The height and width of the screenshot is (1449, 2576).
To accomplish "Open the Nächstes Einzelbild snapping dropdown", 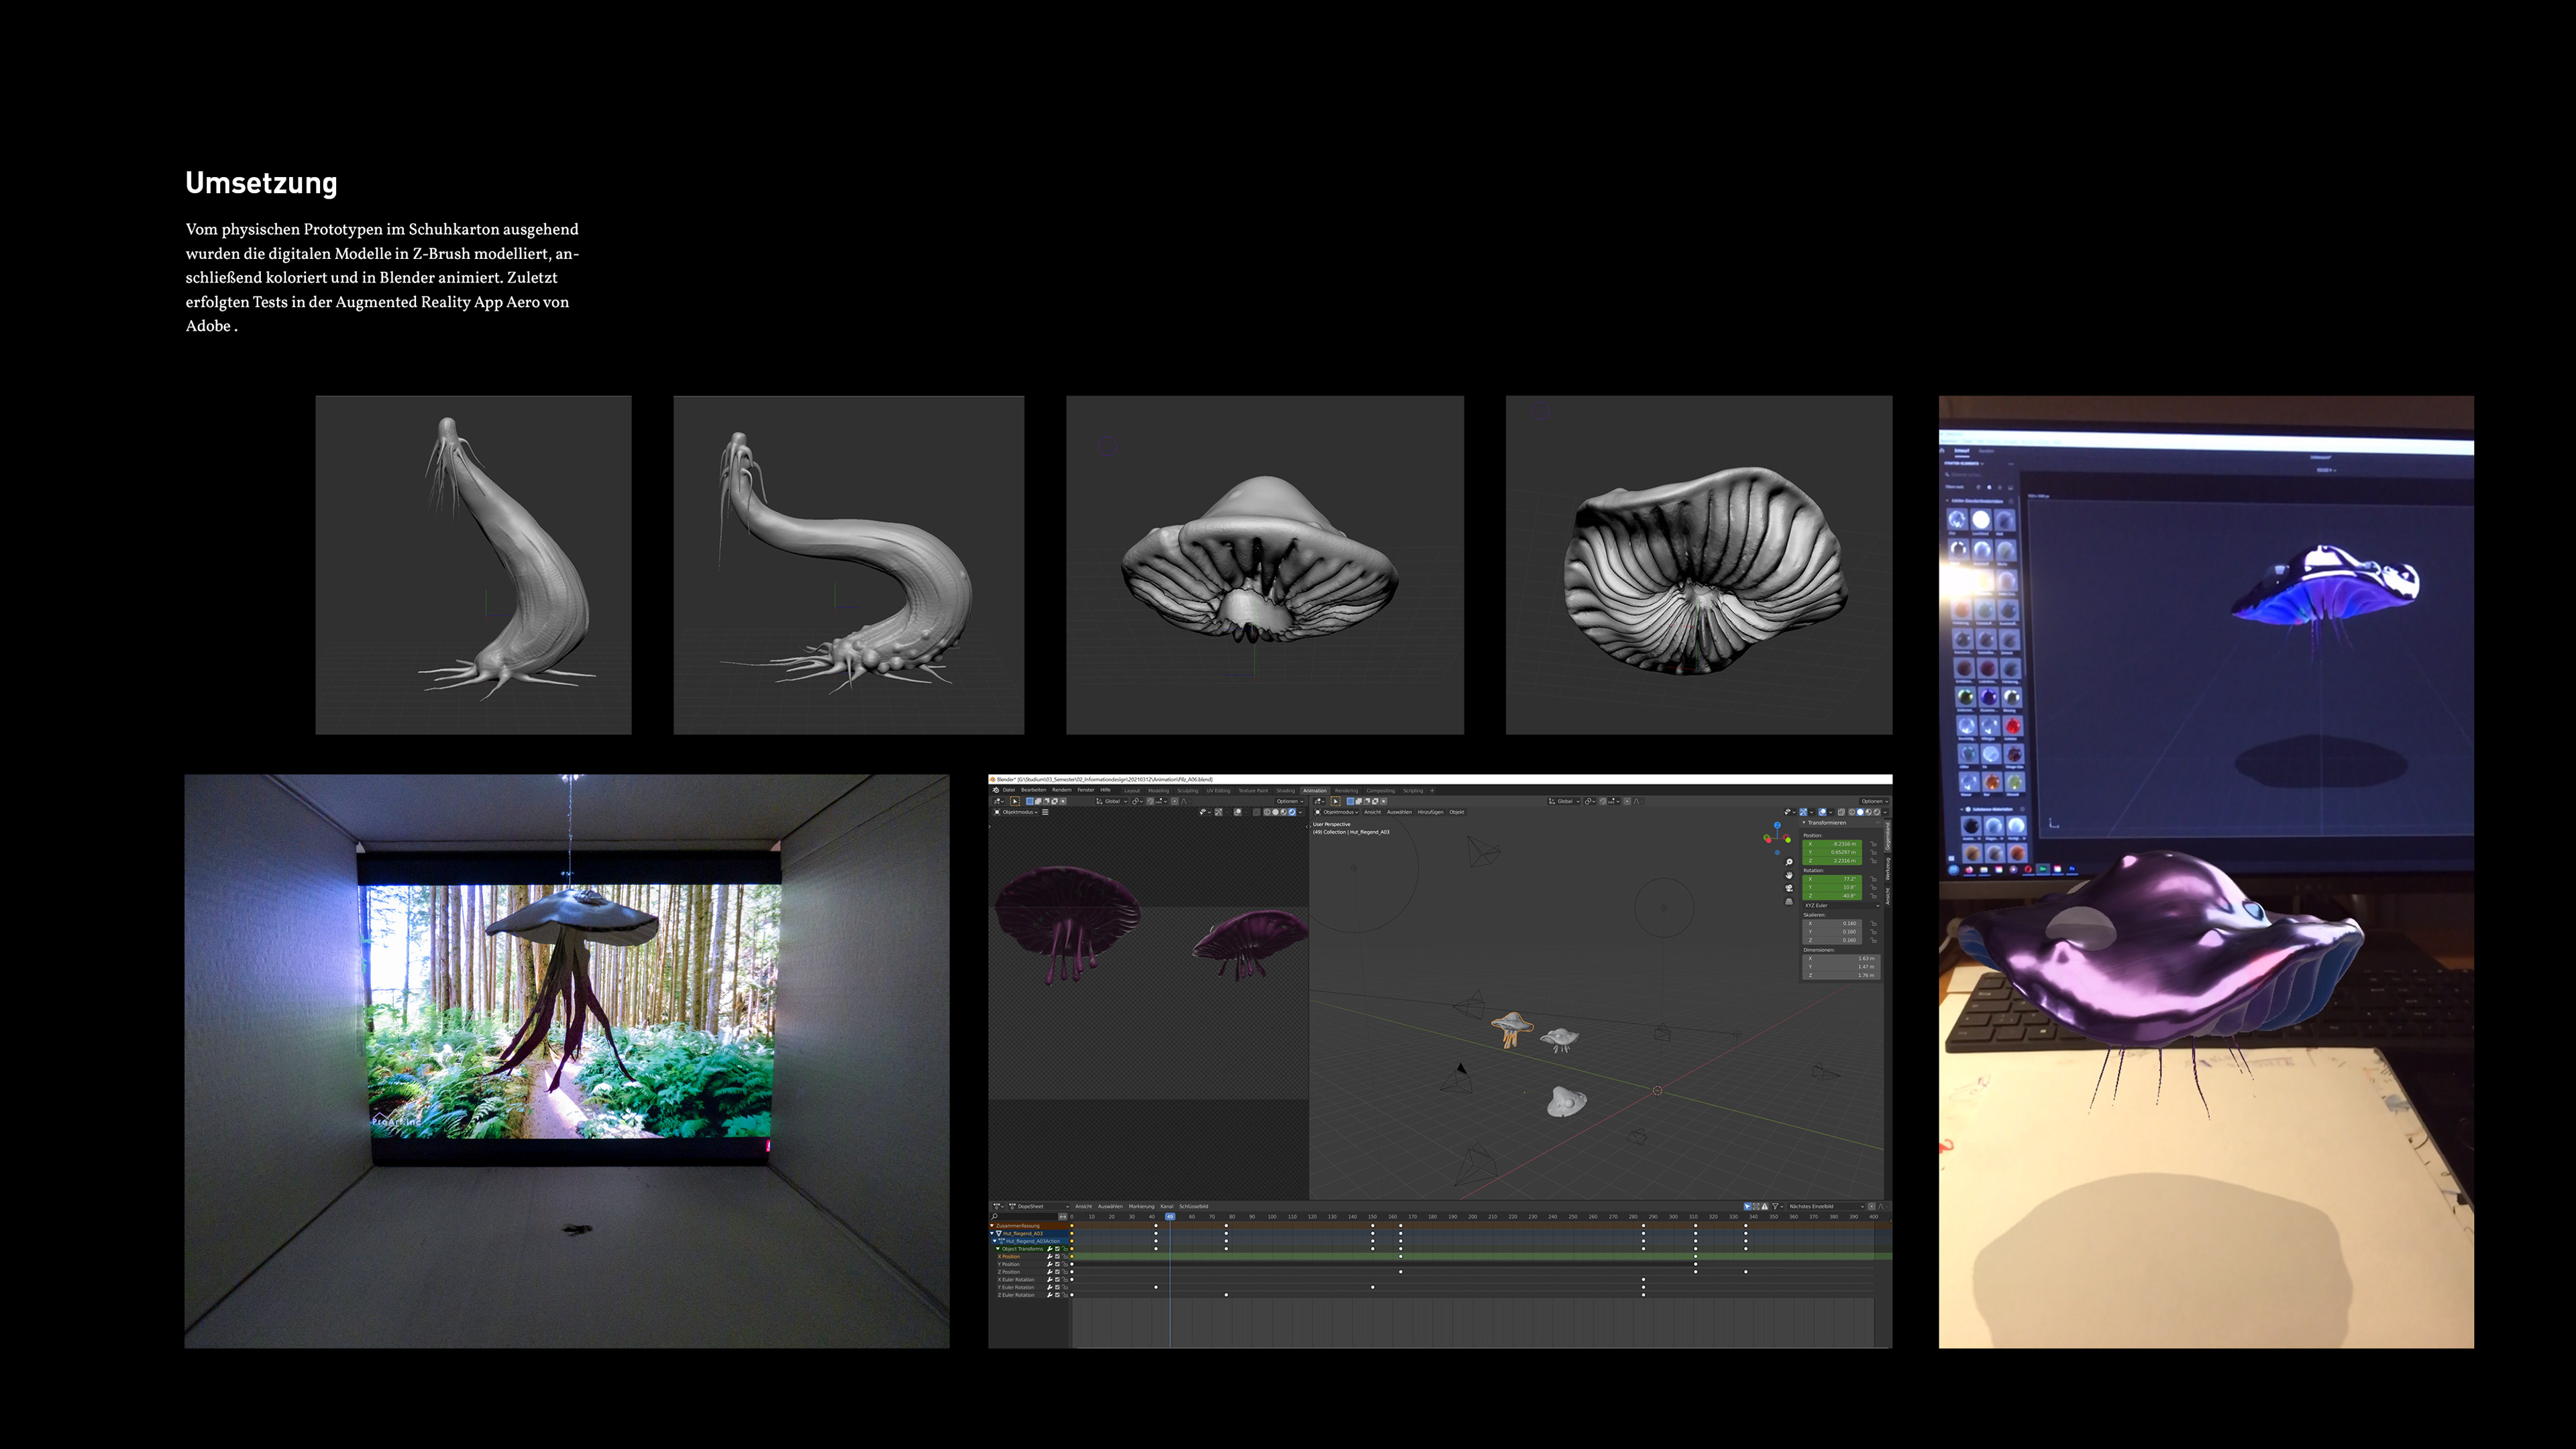I will click(1826, 1207).
